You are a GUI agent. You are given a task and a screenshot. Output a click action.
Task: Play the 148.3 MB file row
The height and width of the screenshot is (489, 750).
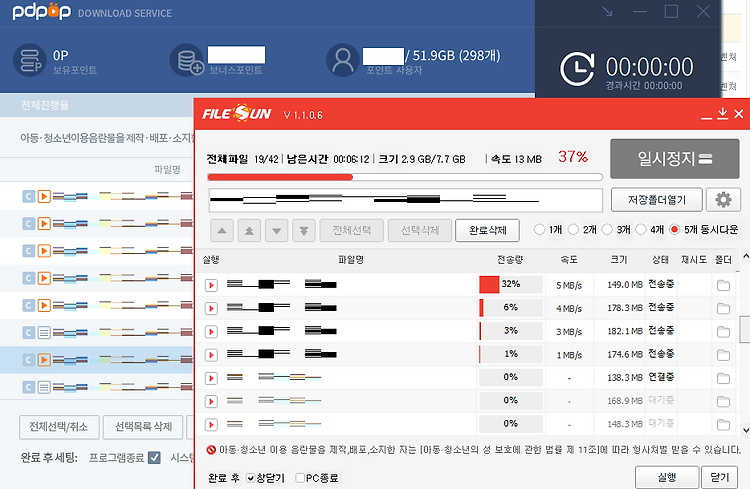(x=211, y=424)
